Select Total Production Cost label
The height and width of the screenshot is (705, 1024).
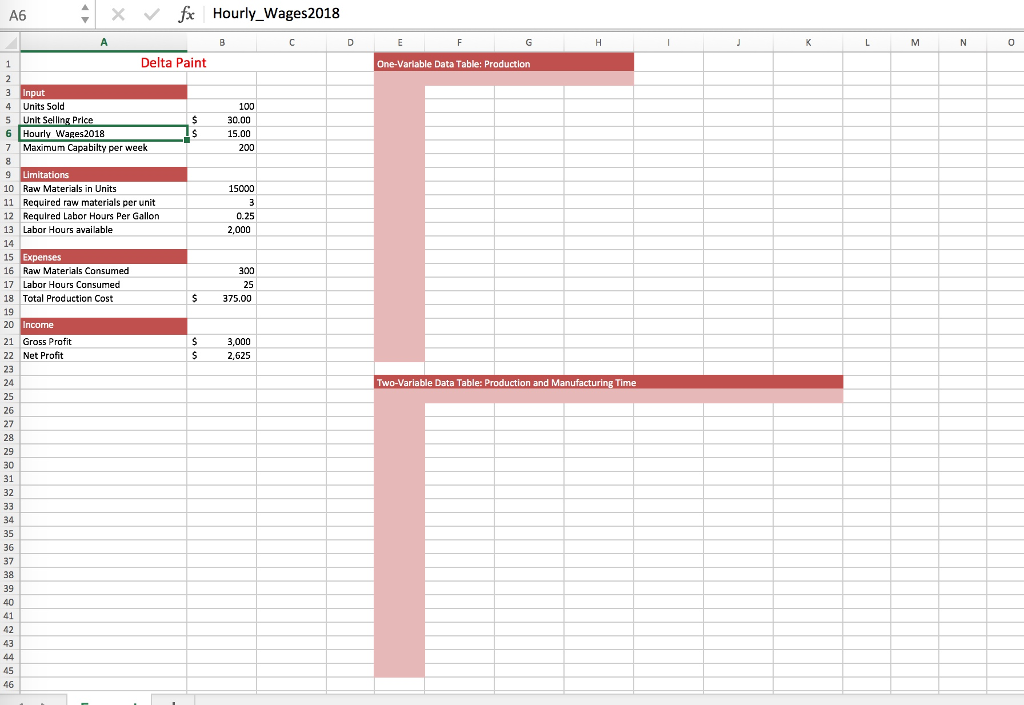(x=104, y=298)
